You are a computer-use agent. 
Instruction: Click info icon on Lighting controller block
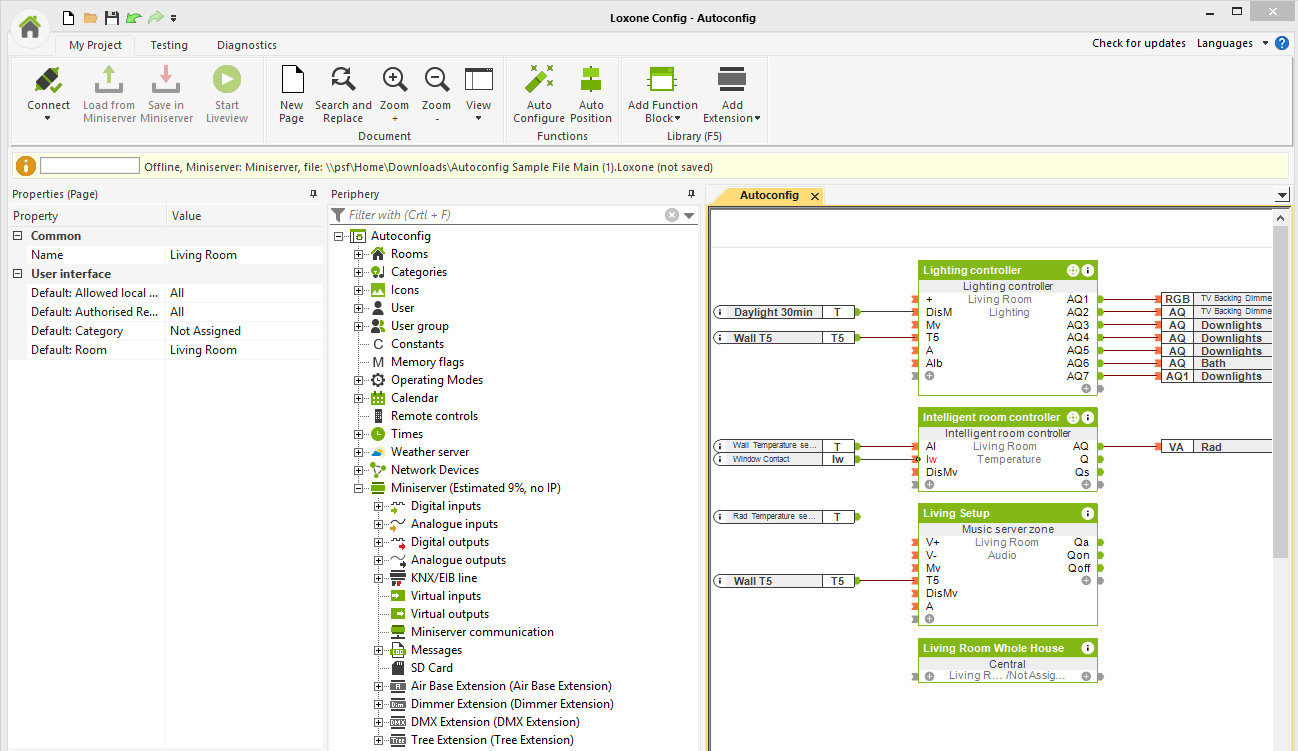pyautogui.click(x=1088, y=270)
